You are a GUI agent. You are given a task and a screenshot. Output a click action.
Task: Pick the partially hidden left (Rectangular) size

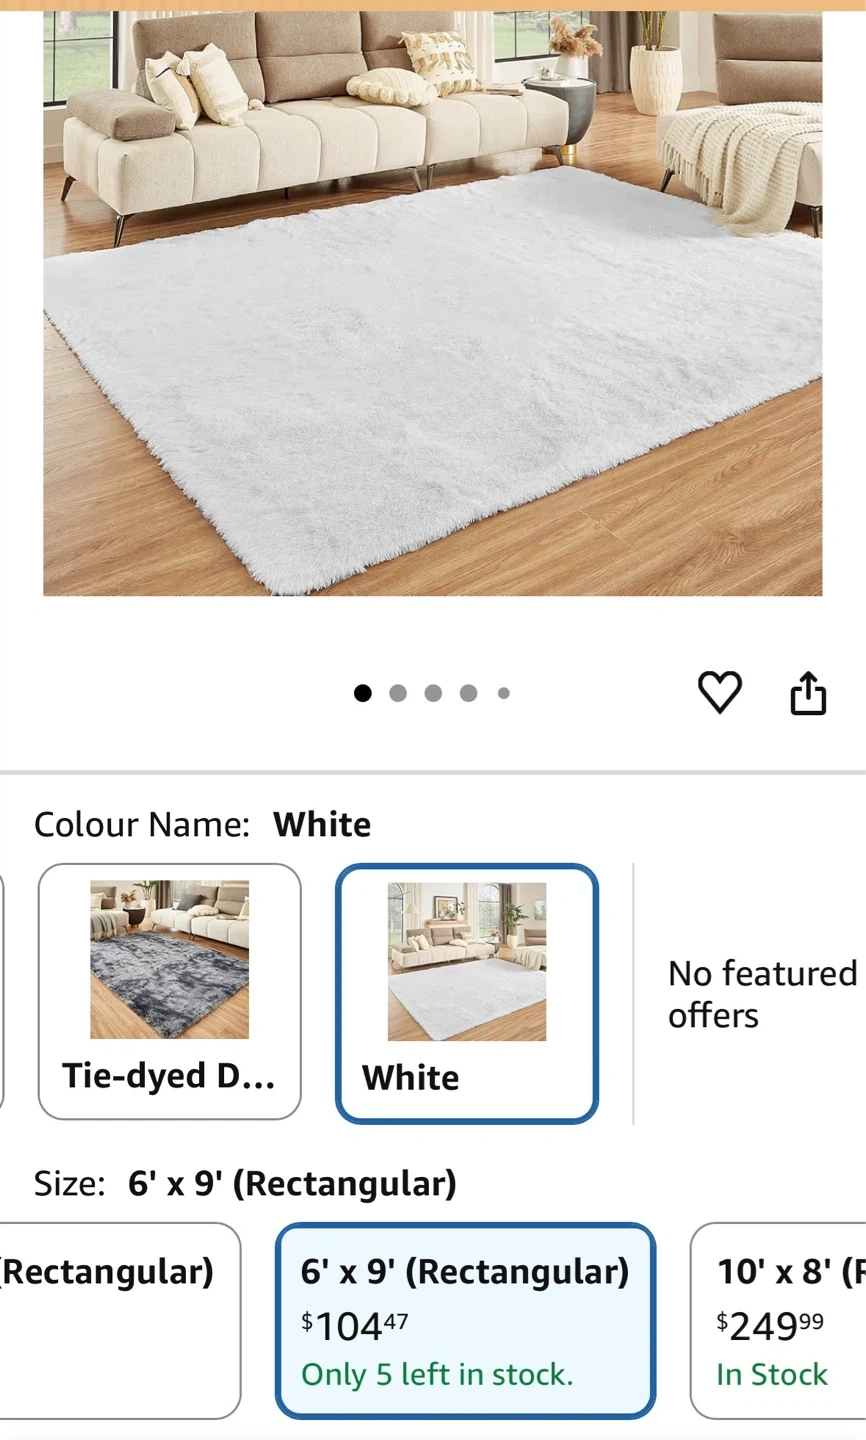(120, 1320)
